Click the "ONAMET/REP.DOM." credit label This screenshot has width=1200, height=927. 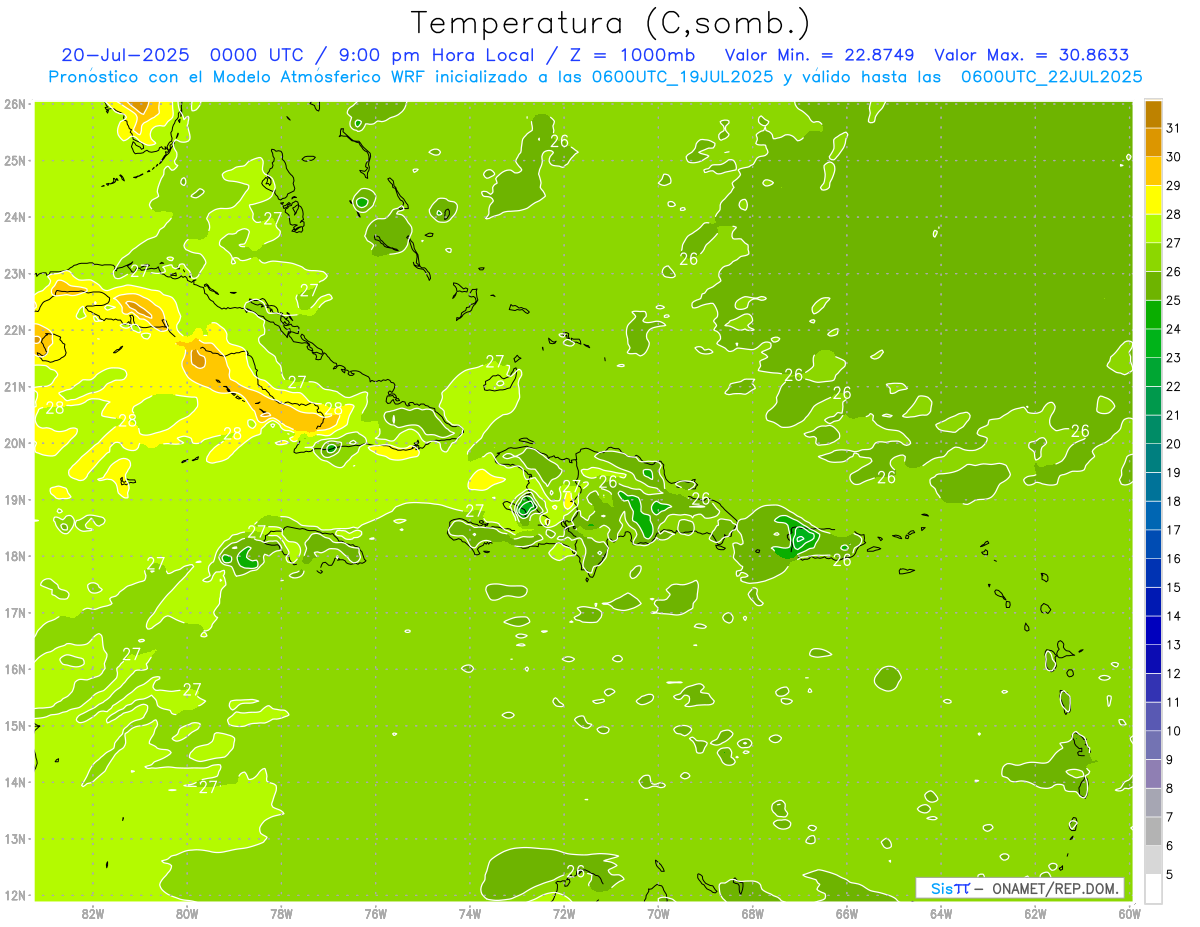tap(1055, 888)
